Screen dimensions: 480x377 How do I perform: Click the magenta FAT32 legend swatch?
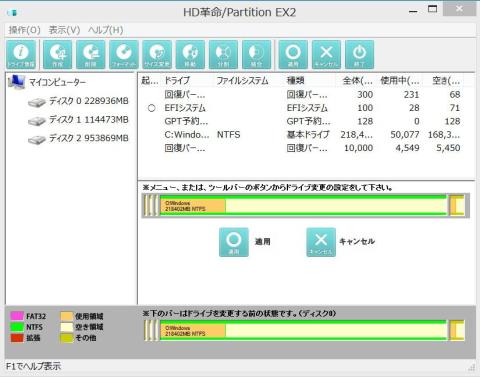(17, 316)
